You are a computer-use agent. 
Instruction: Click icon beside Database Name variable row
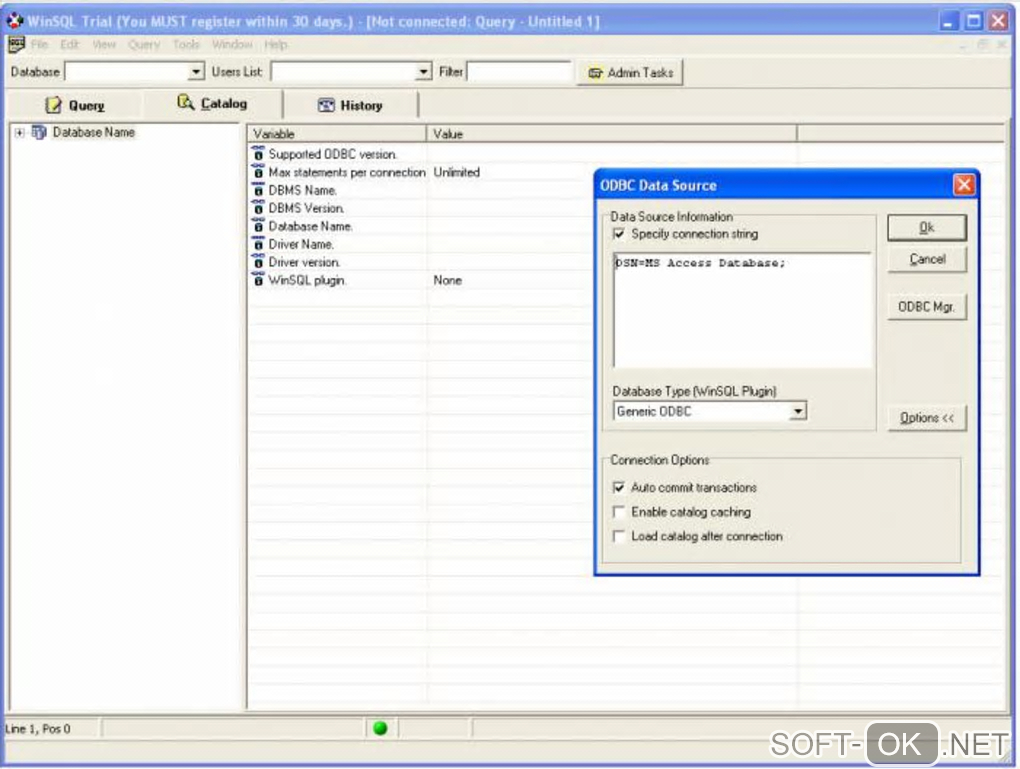(x=258, y=226)
